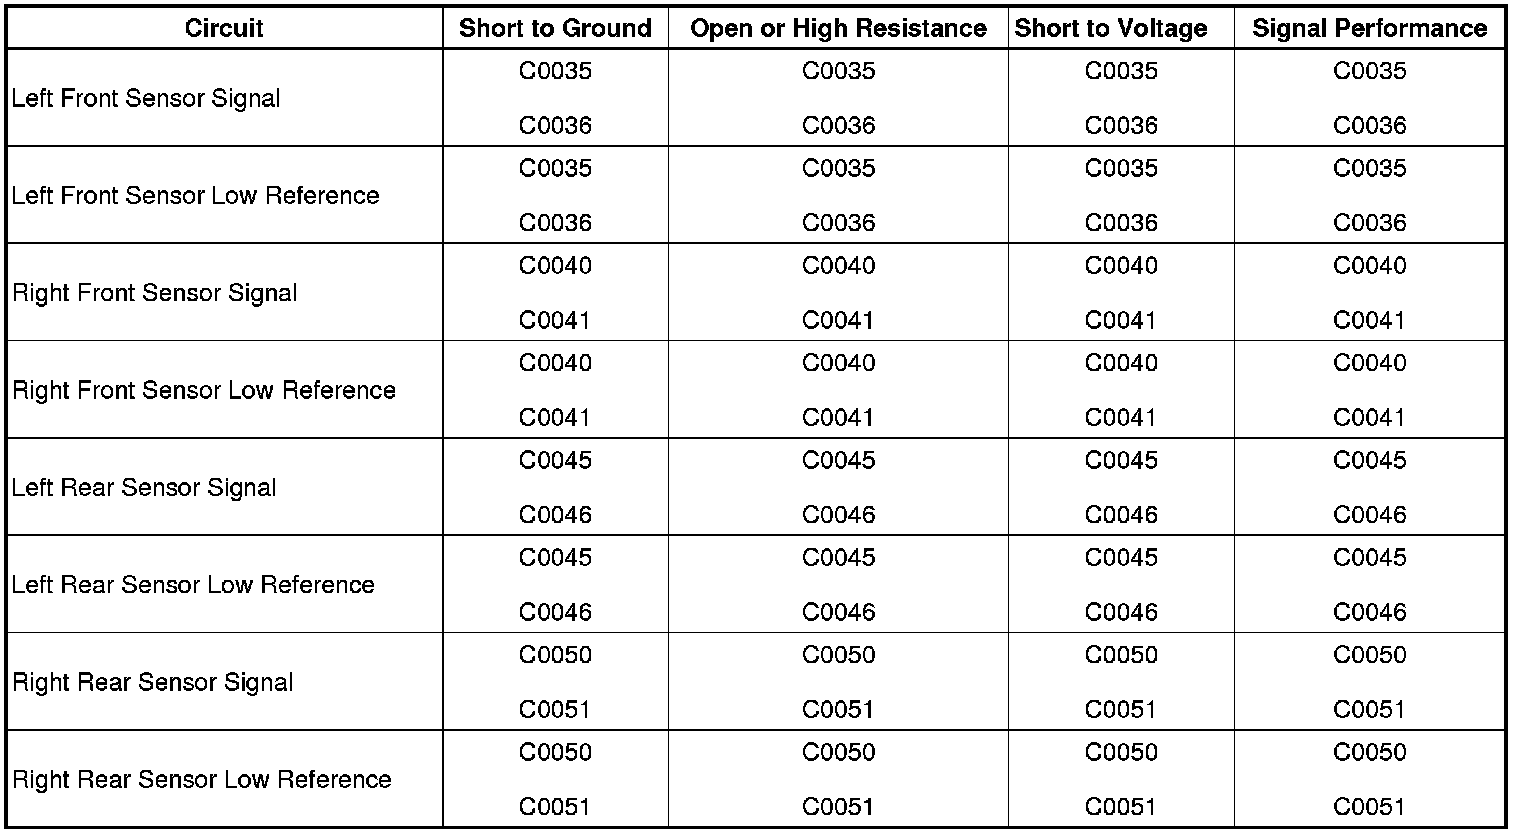Click the "Left Front Sensor Signal" row label
The width and height of the screenshot is (1520, 834).
pyautogui.click(x=146, y=99)
